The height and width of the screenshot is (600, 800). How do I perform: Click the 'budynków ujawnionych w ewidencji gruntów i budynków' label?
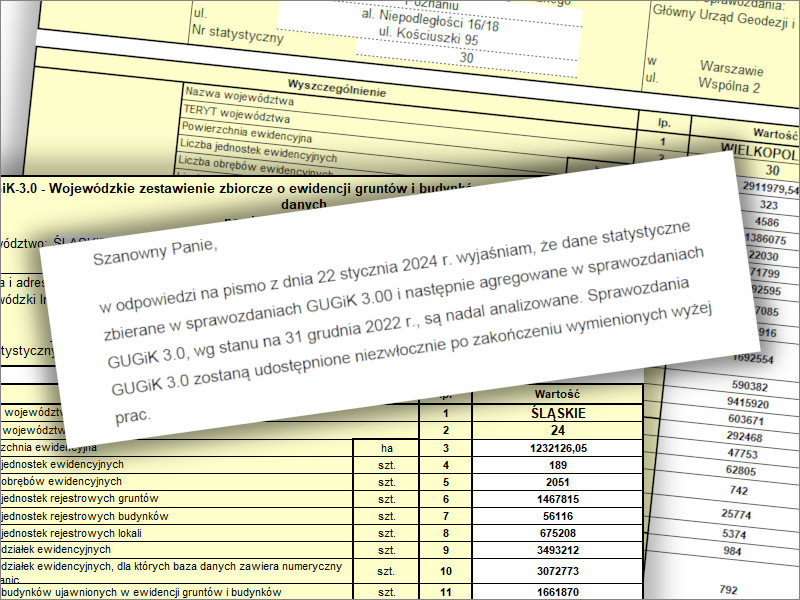click(x=141, y=592)
